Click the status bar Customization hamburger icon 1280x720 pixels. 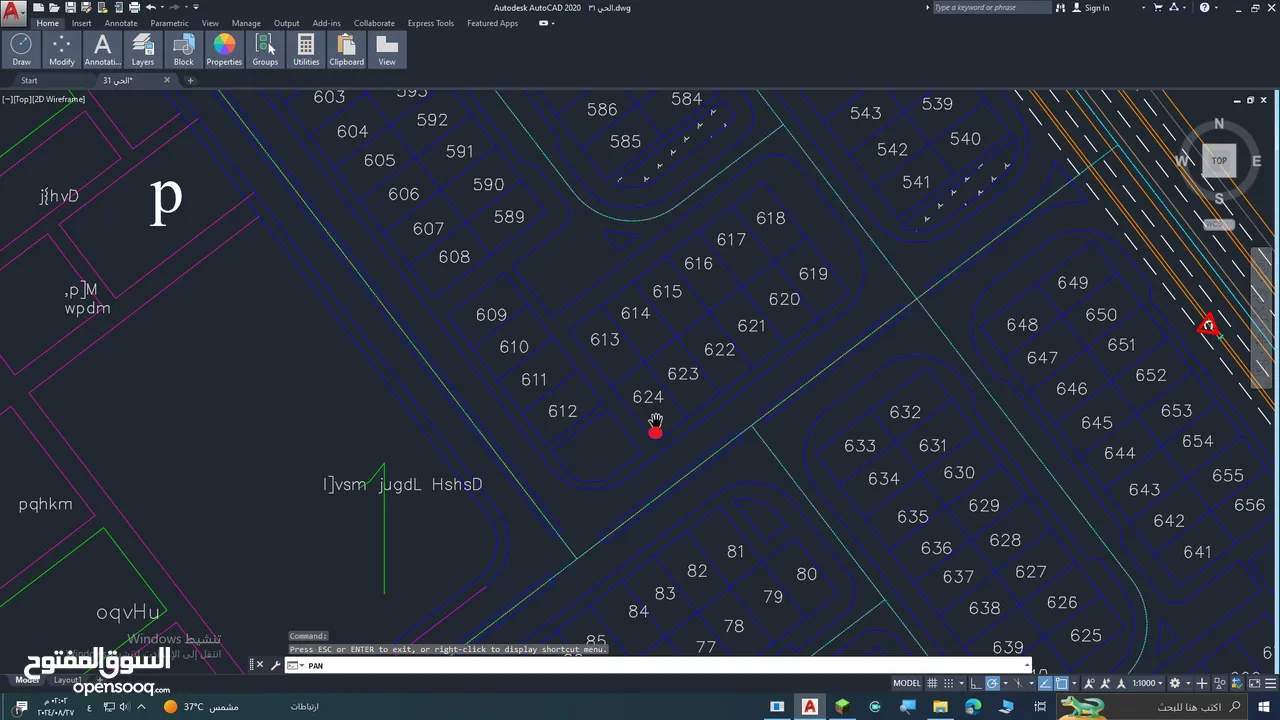click(x=1270, y=683)
